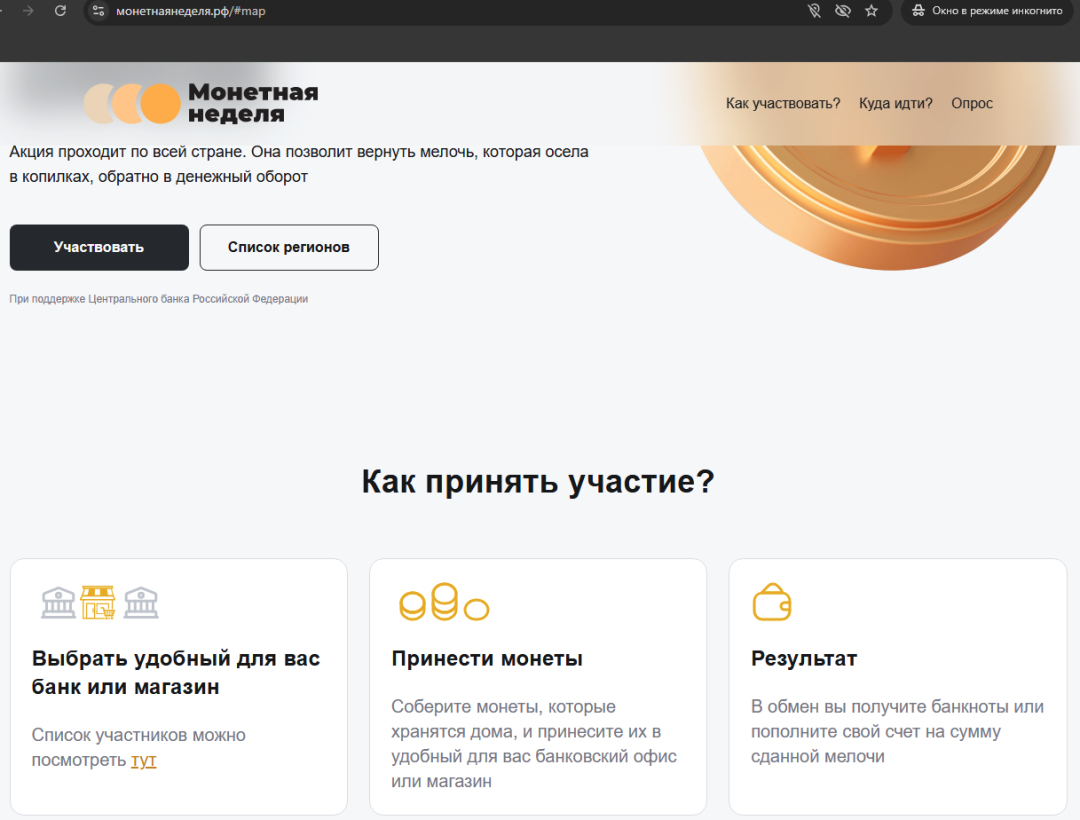Screen dimensions: 1080x820
Task: Click the Принести монеты card heading
Action: [487, 659]
